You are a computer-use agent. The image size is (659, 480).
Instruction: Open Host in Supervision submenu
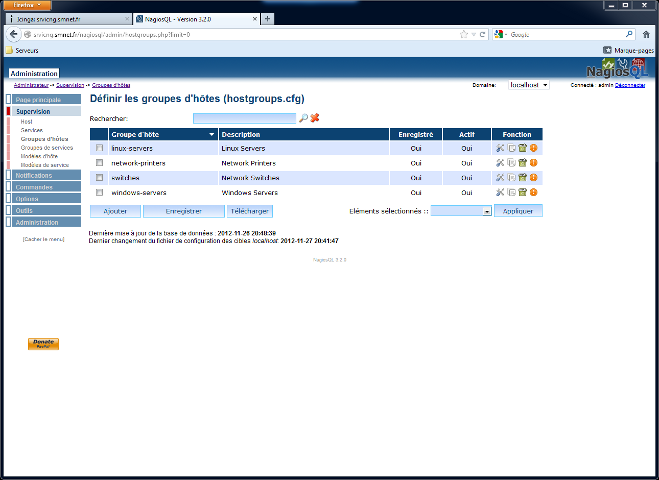pos(26,121)
